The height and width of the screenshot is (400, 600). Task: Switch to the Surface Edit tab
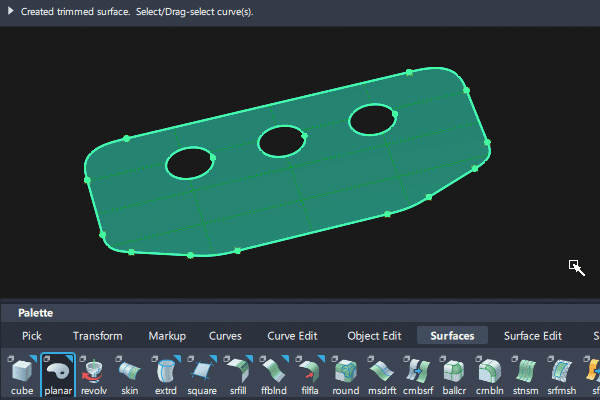(x=533, y=336)
